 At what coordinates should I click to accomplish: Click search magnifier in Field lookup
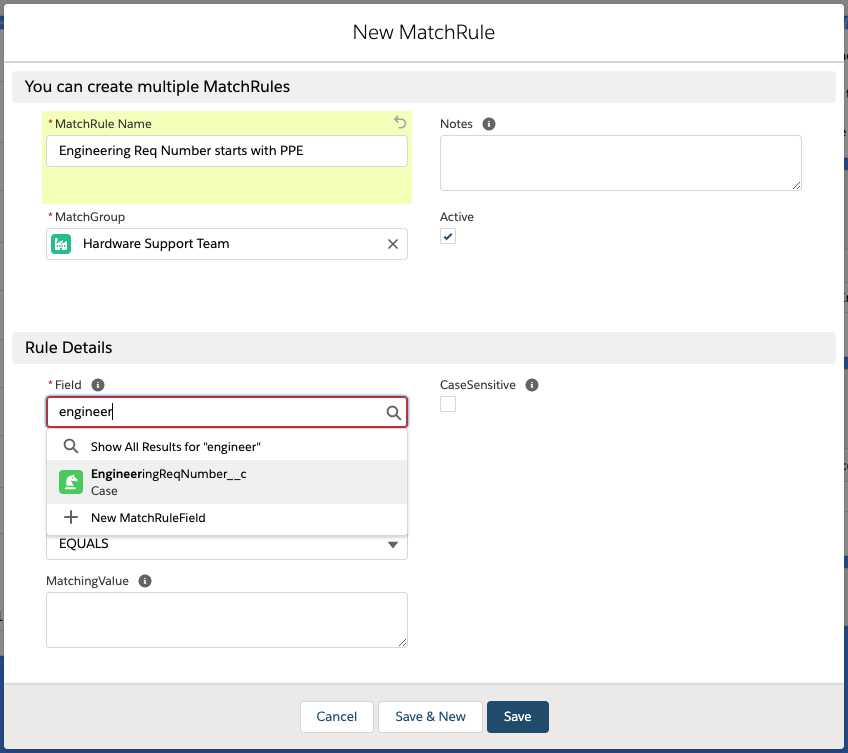(x=393, y=413)
